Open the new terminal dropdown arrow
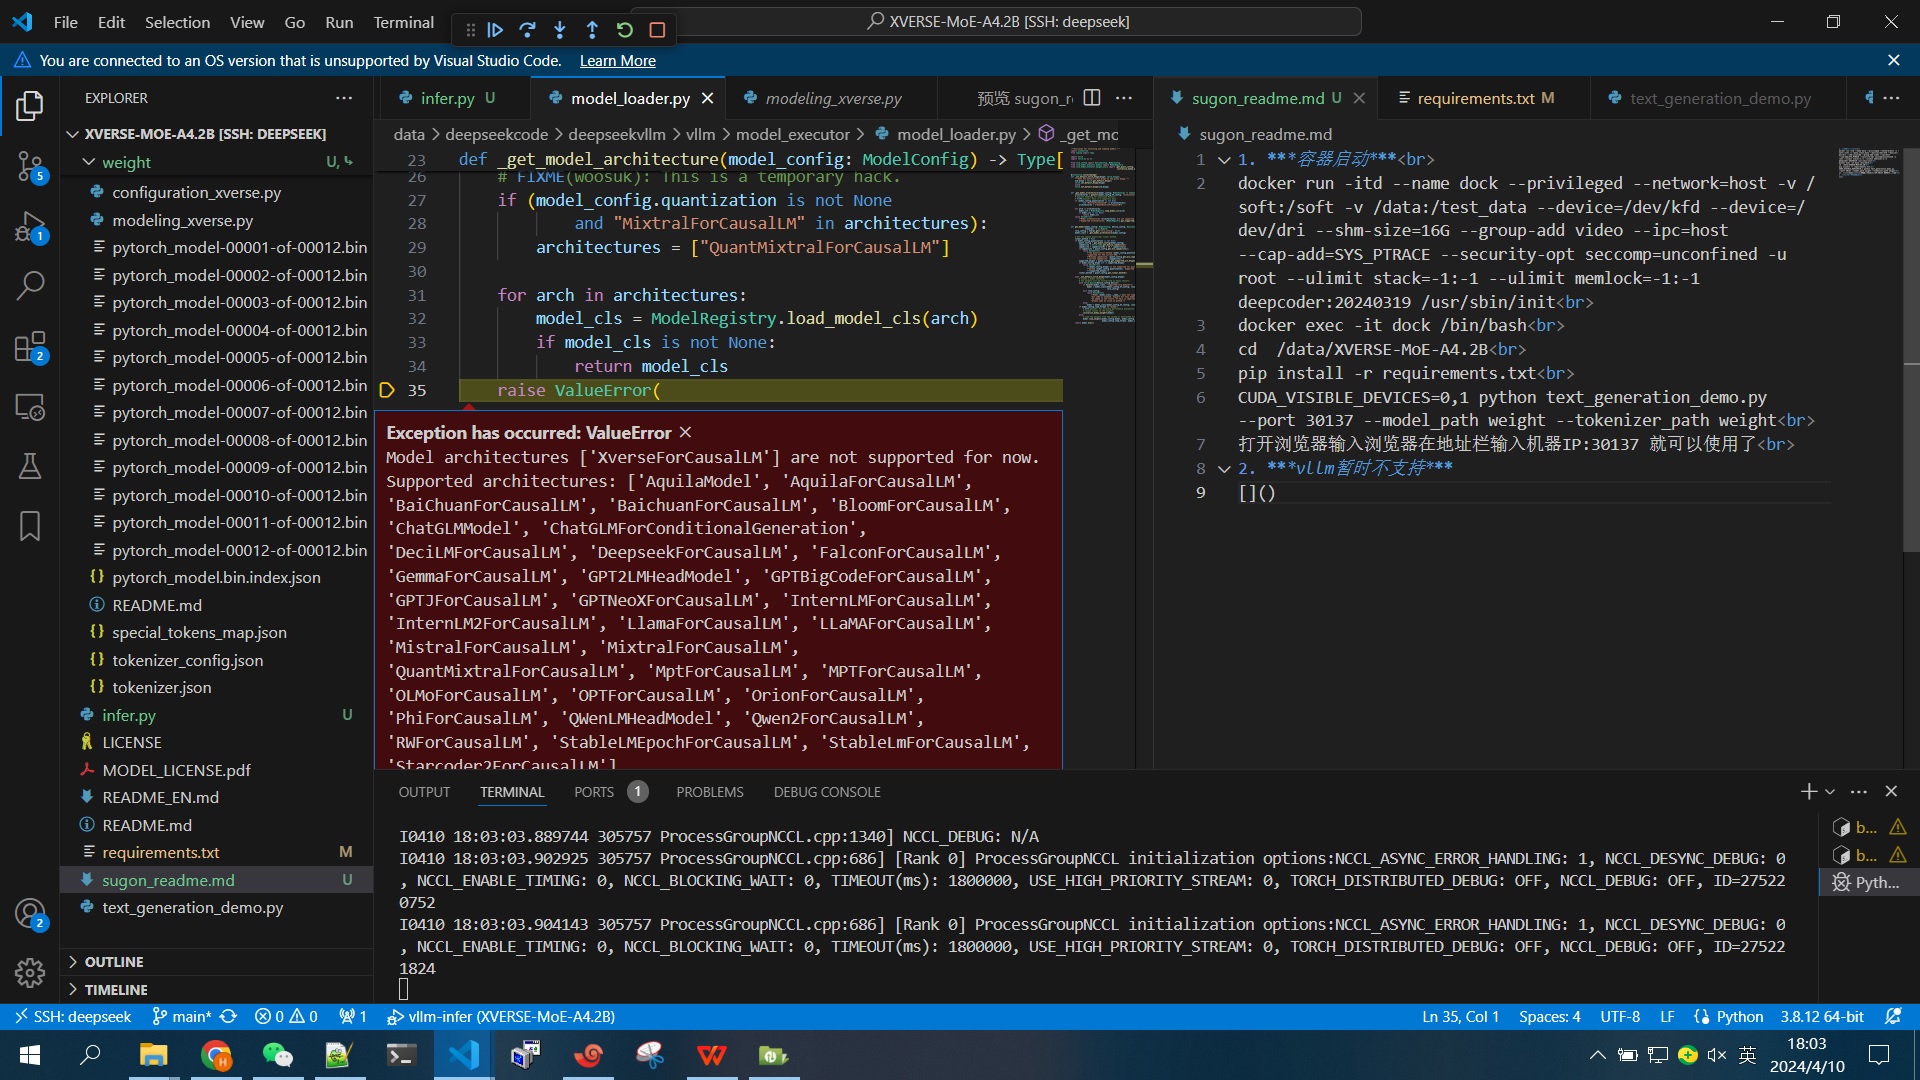This screenshot has height=1080, width=1920. 1830,791
